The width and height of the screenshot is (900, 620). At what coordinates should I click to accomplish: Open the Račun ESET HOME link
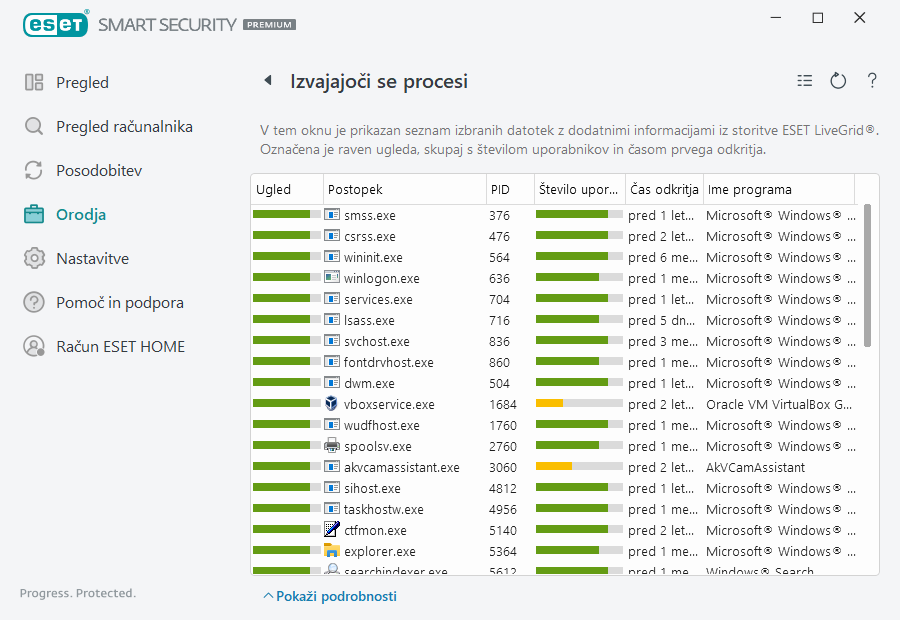pos(120,347)
